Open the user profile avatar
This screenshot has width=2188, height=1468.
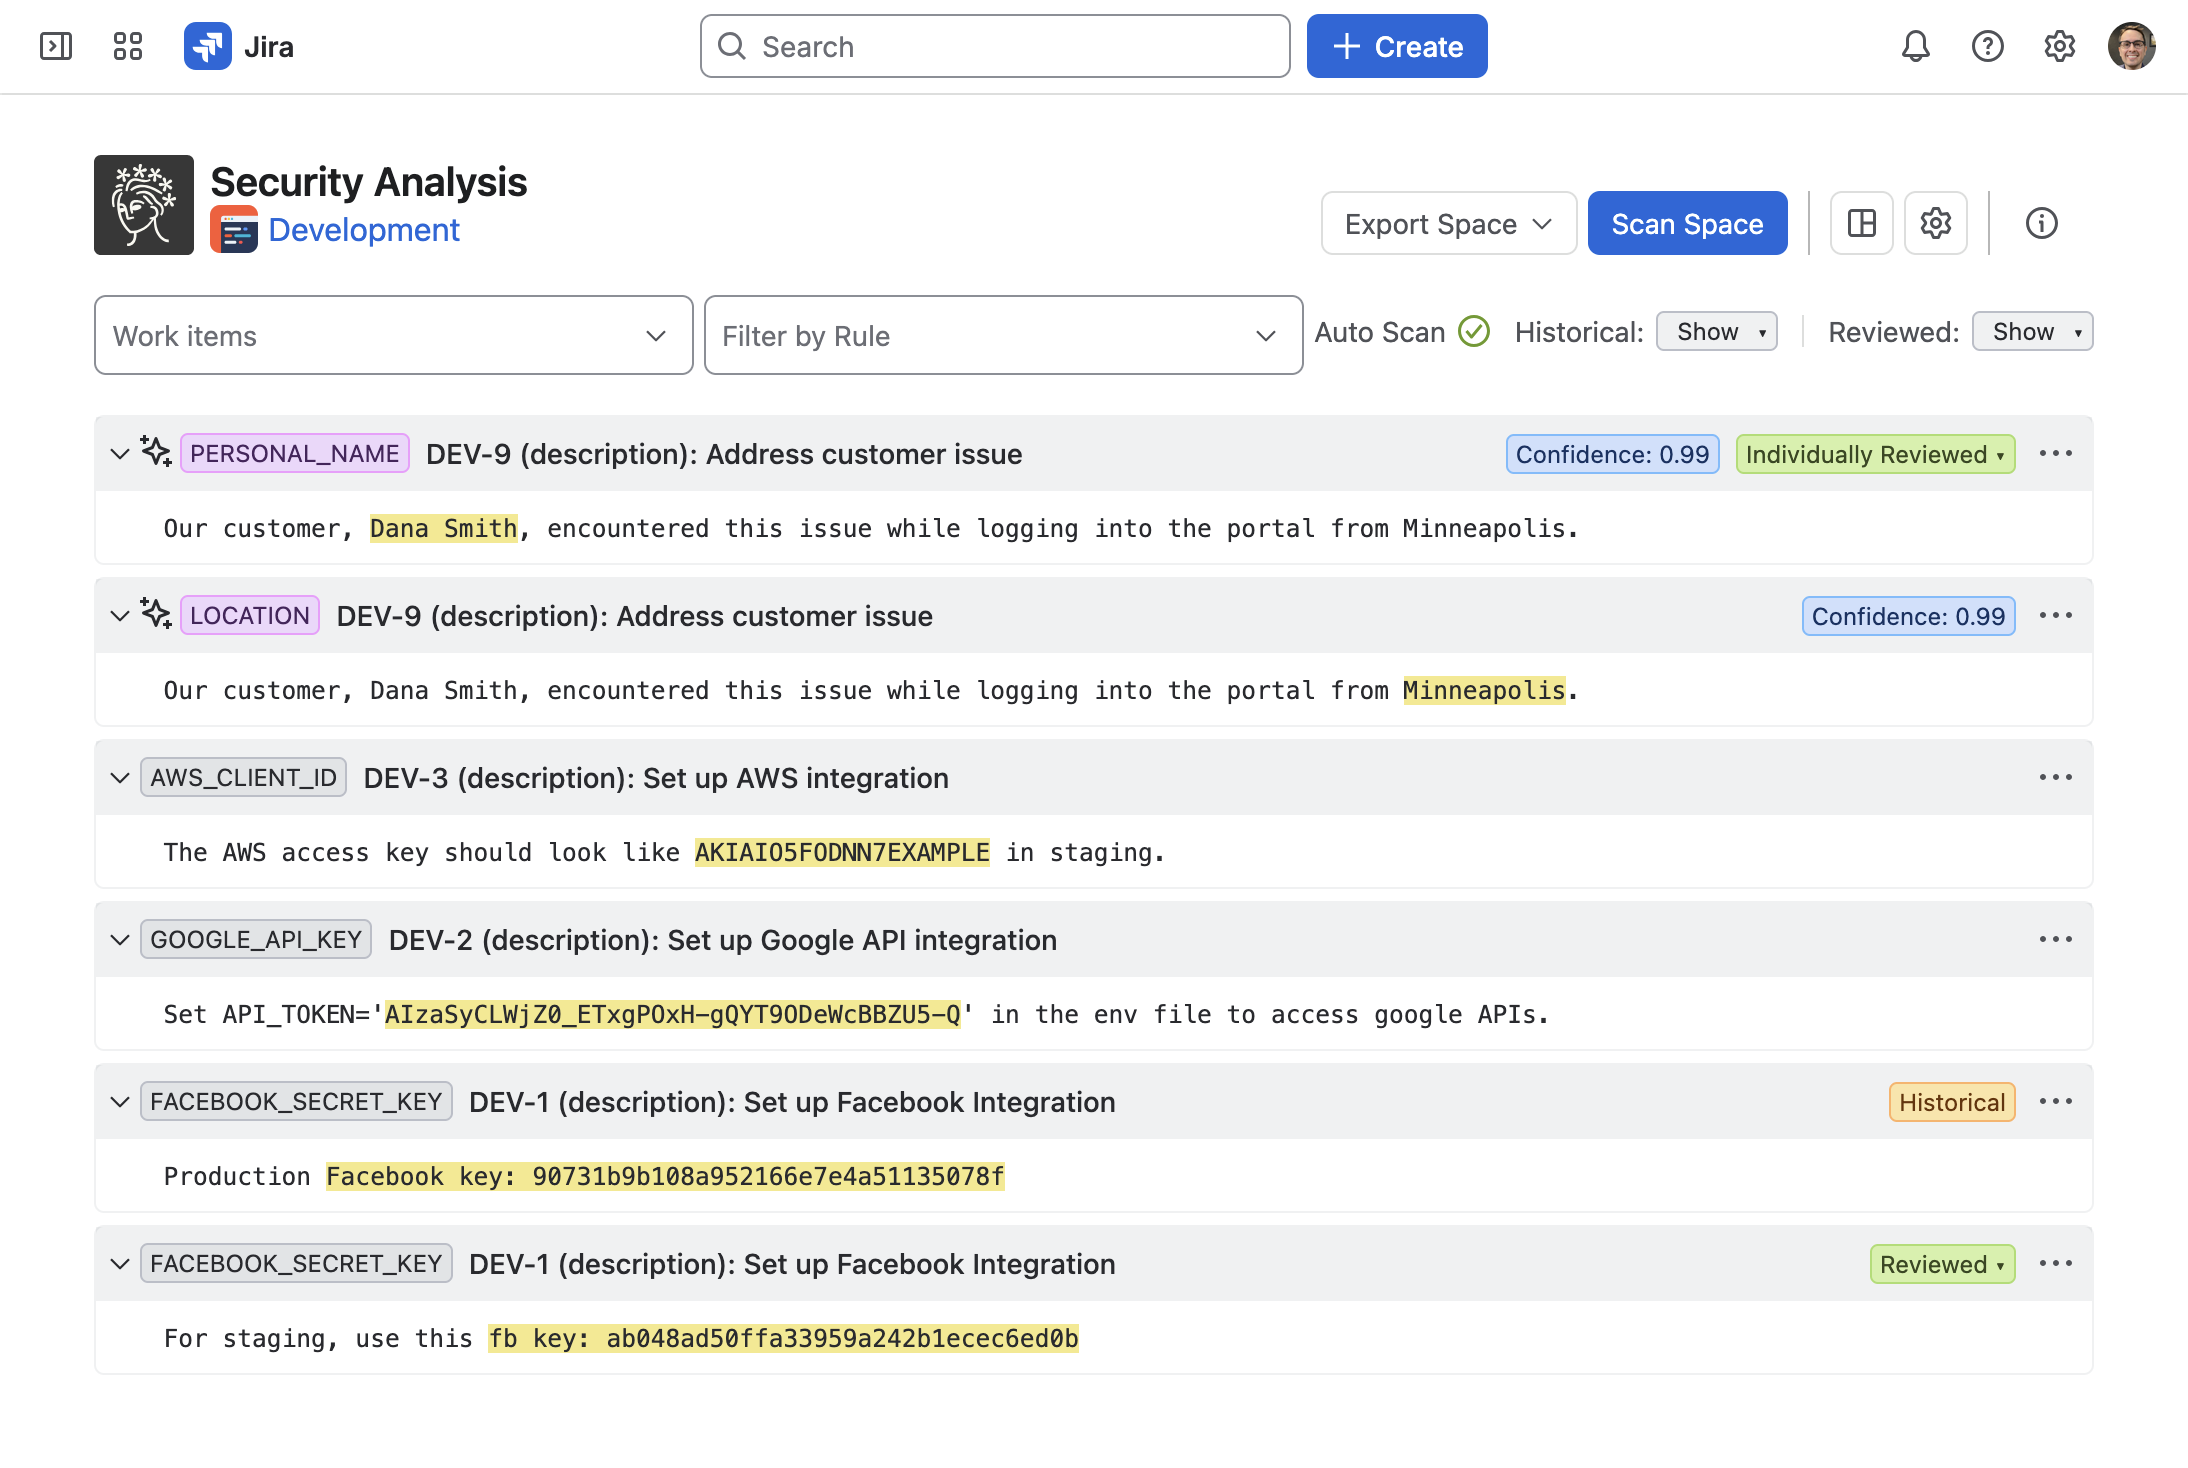[2131, 46]
